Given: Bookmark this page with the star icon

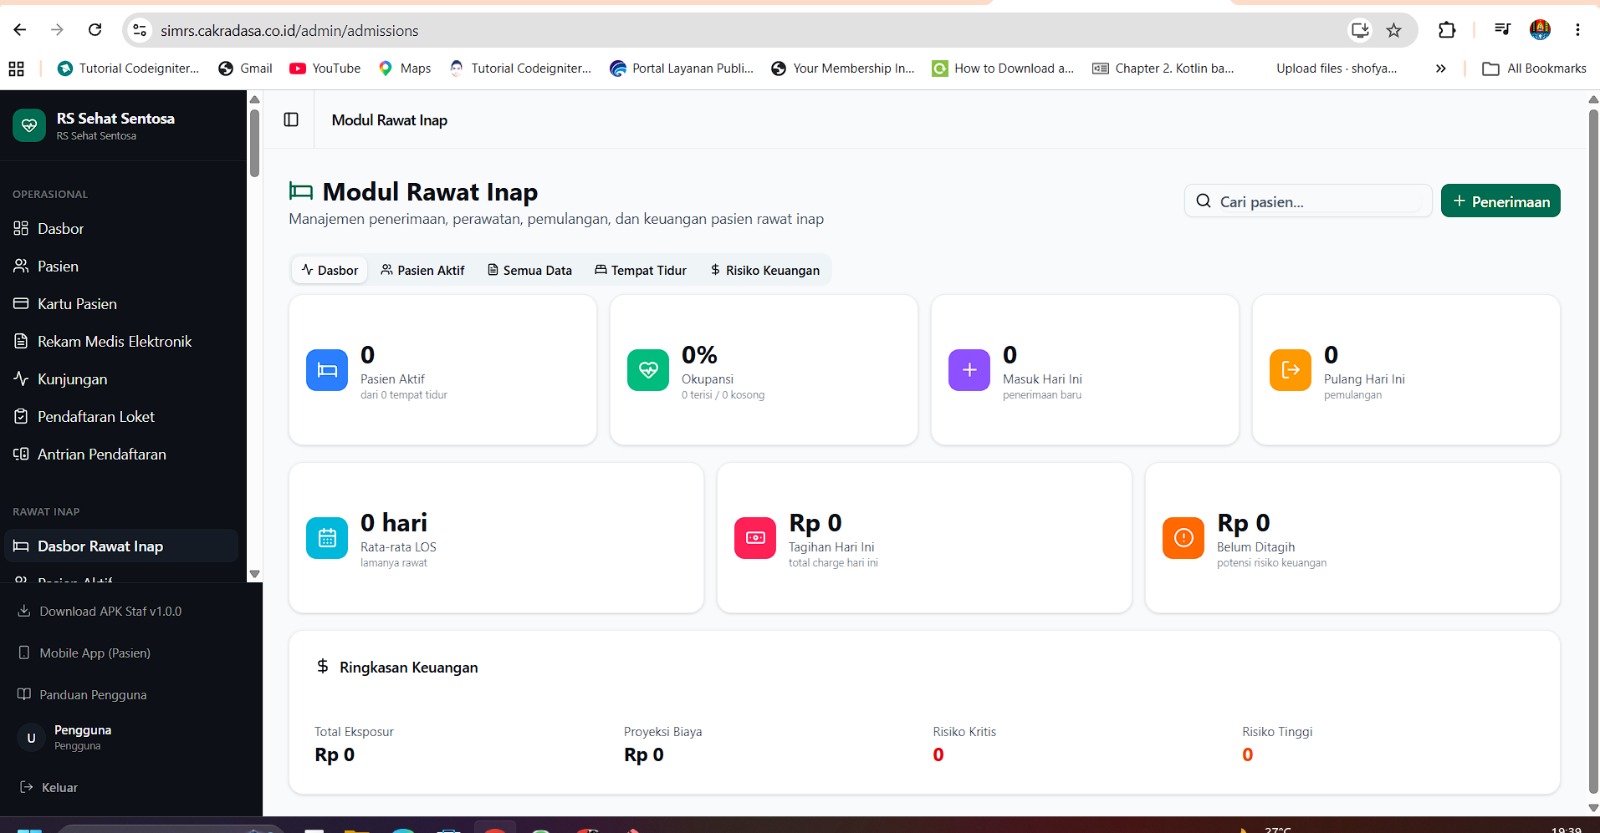Looking at the screenshot, I should tap(1394, 30).
